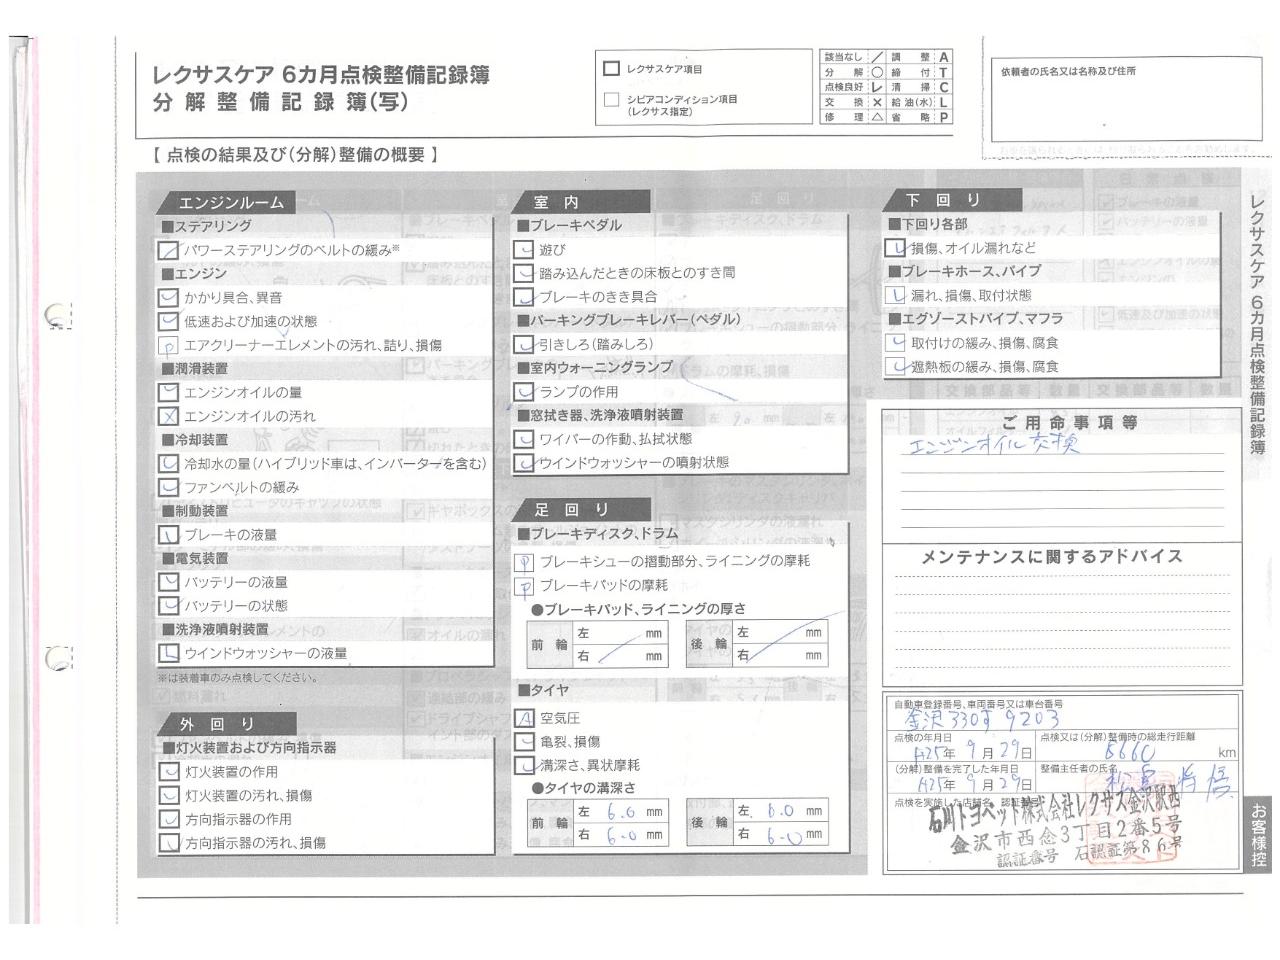Select the 方向指示器の汚れ、損傷 checkbox
Screen dimensions: 1280x960
(x=169, y=843)
